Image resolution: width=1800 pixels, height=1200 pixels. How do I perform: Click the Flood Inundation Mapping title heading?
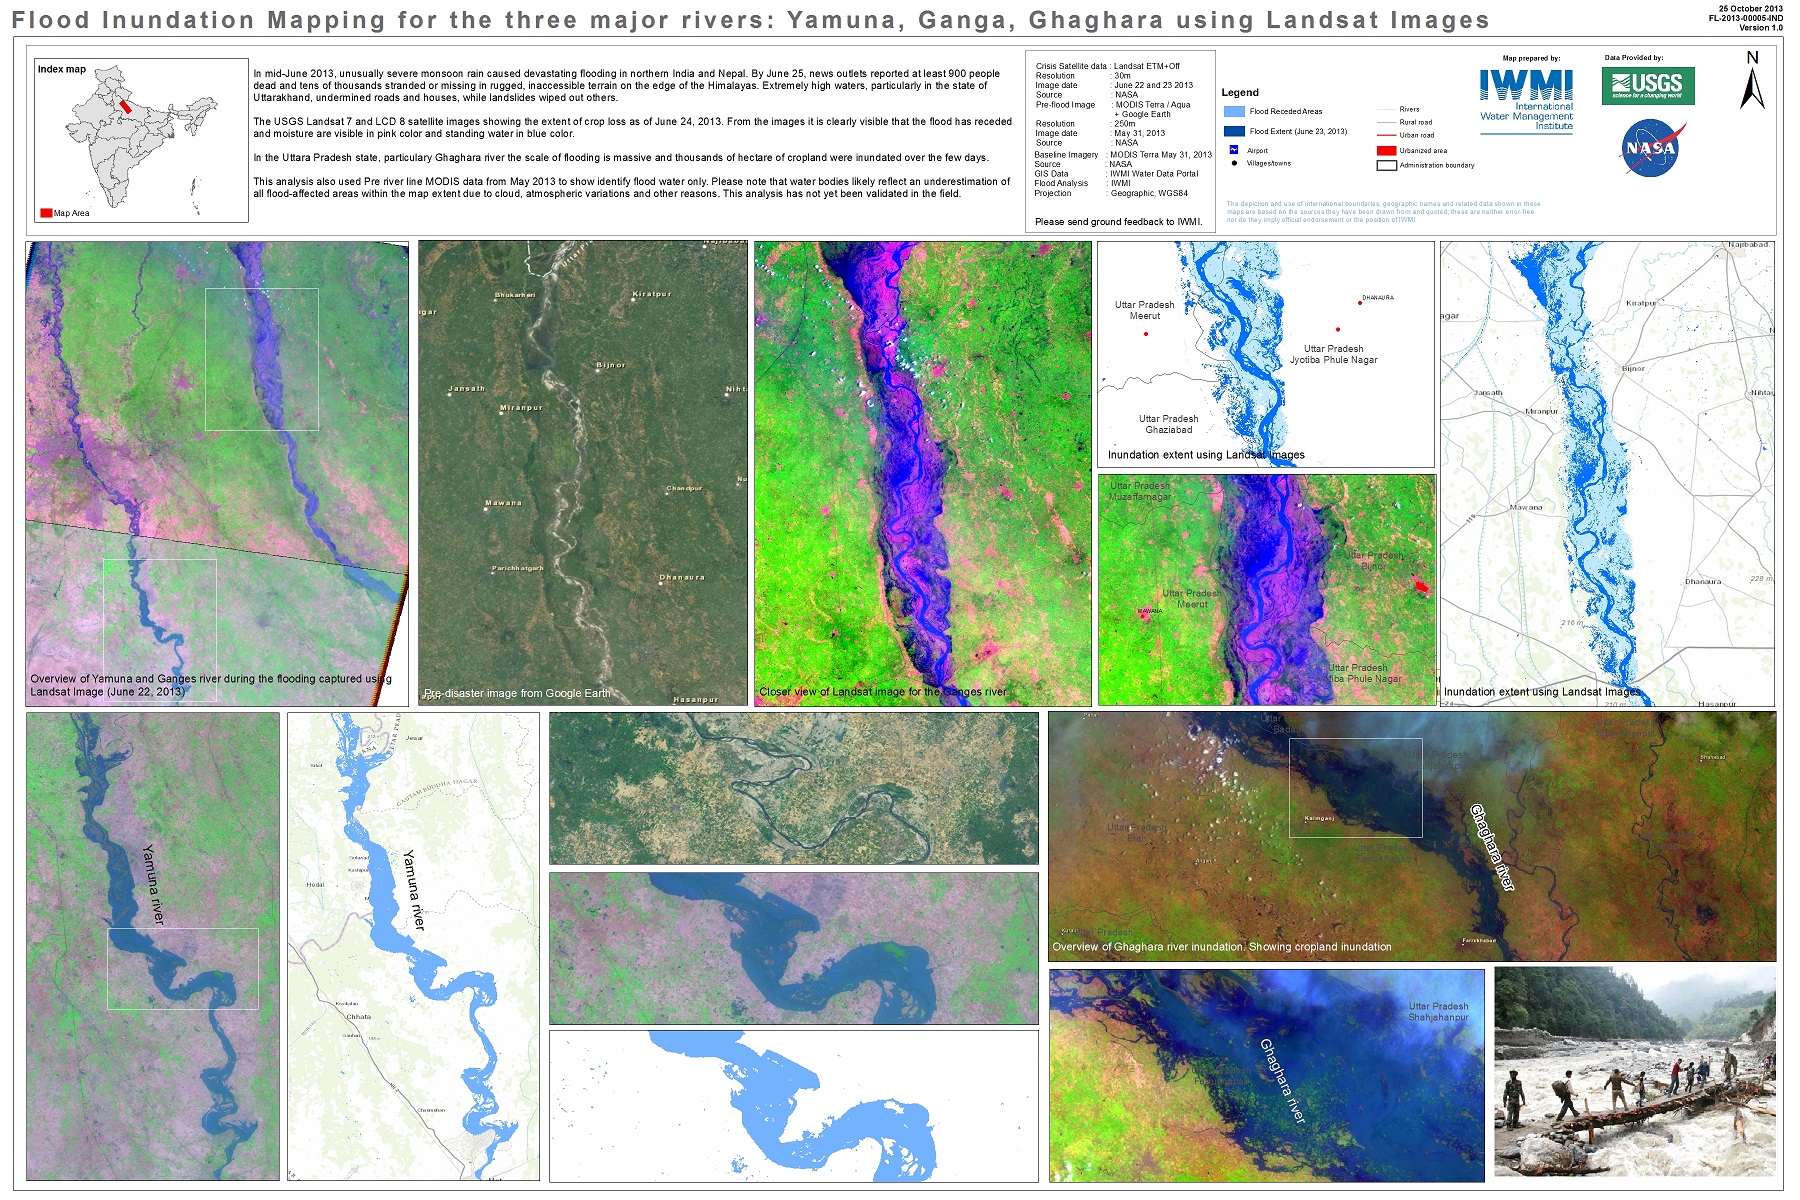coord(750,20)
